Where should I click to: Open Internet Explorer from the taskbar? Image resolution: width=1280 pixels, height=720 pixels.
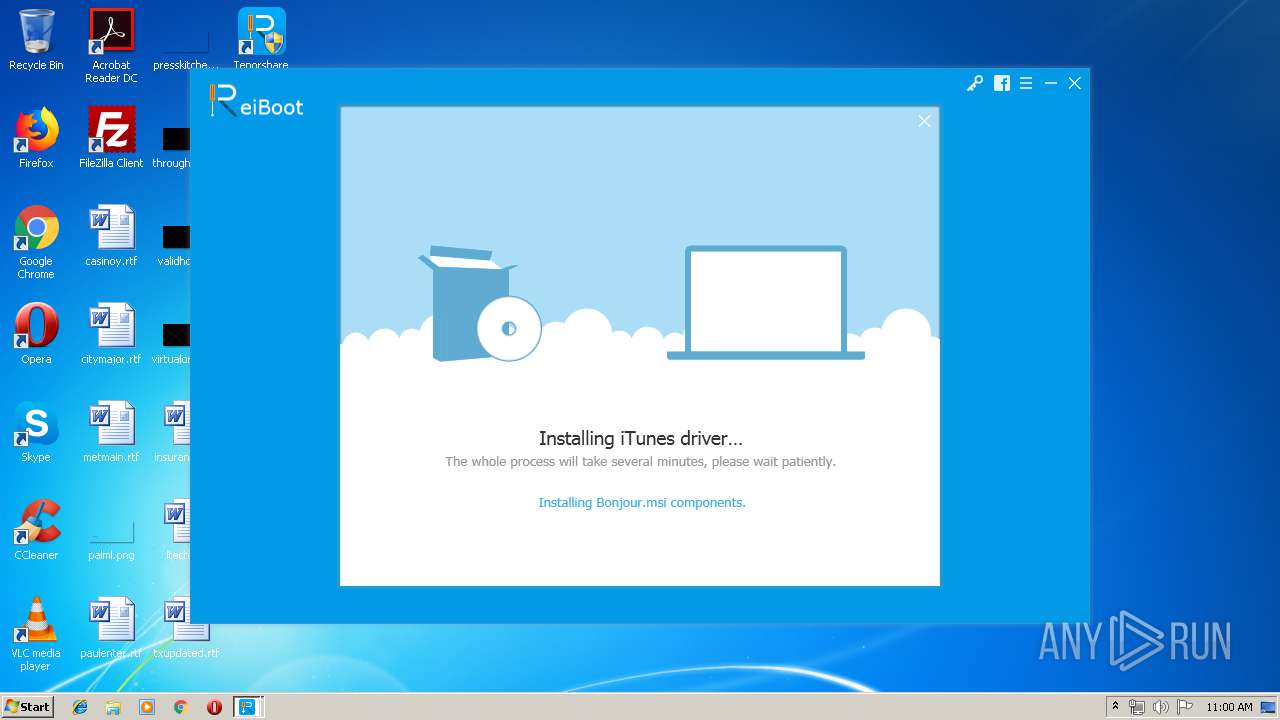(80, 707)
